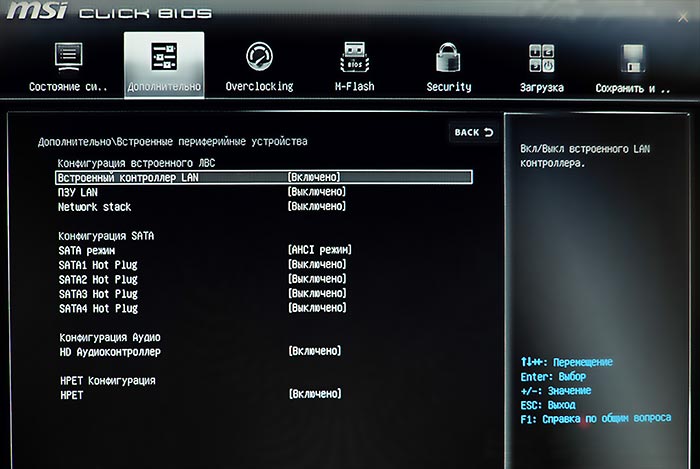The image size is (700, 469).
Task: Click the Конфигурация встроенного ЛВС heading
Action: pyautogui.click(x=137, y=163)
